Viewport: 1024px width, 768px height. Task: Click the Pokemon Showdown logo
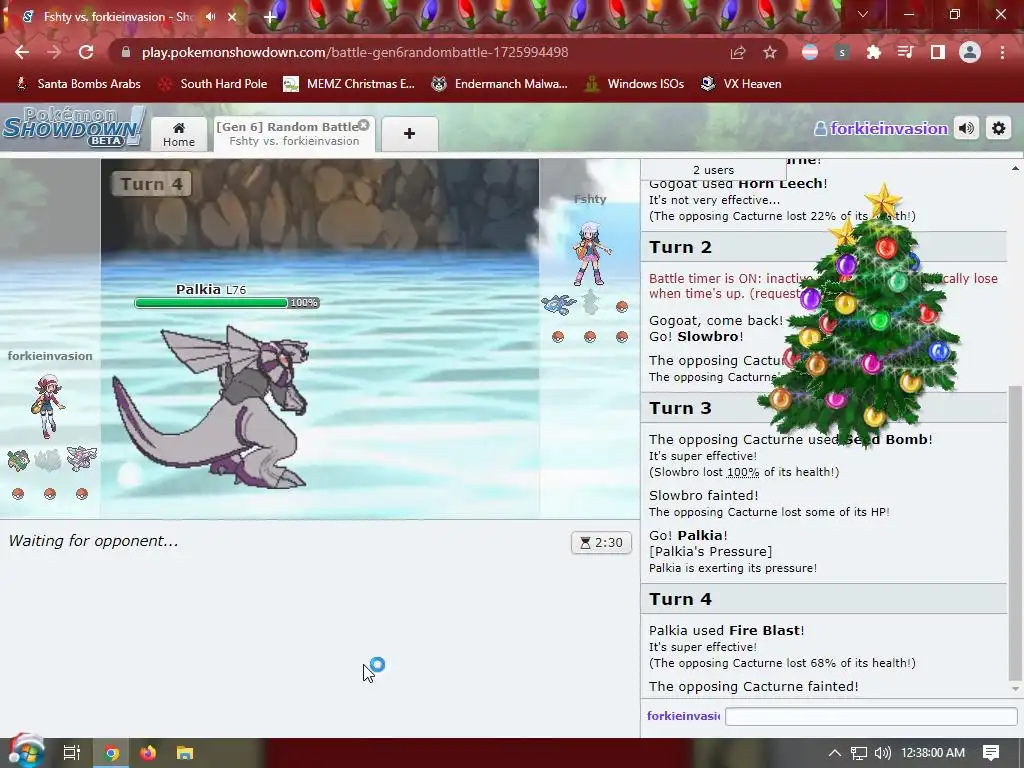73,127
